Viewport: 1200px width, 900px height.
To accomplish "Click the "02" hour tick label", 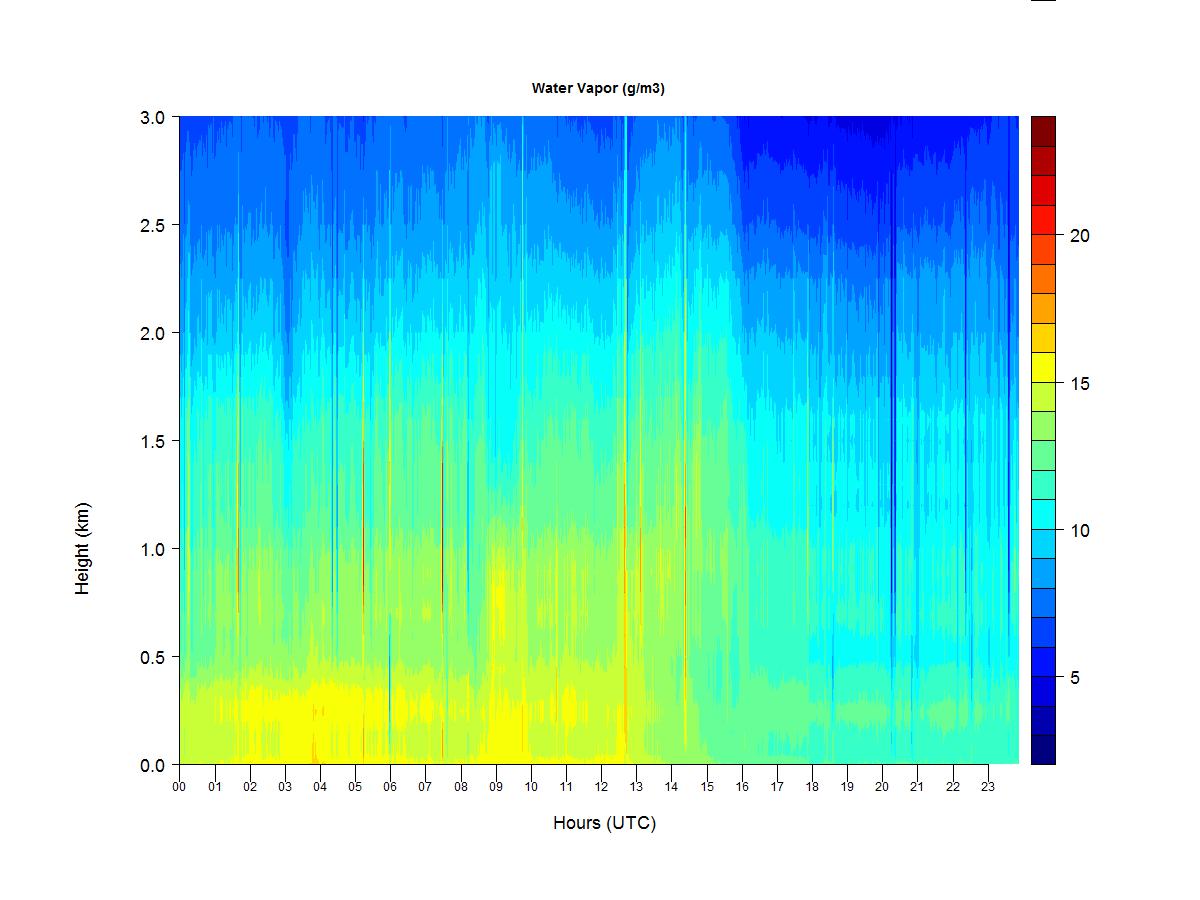I will [249, 787].
